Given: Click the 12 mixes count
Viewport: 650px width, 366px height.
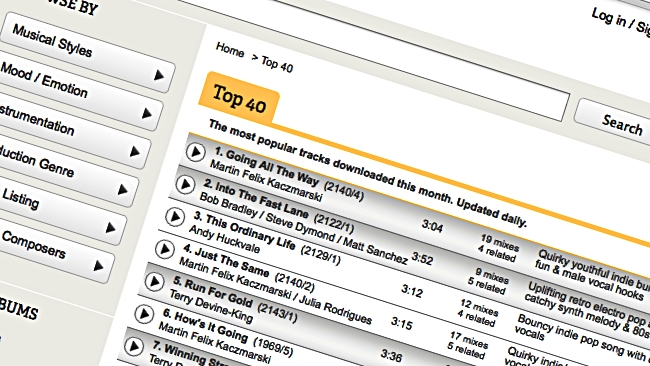Looking at the screenshot, I should point(479,308).
